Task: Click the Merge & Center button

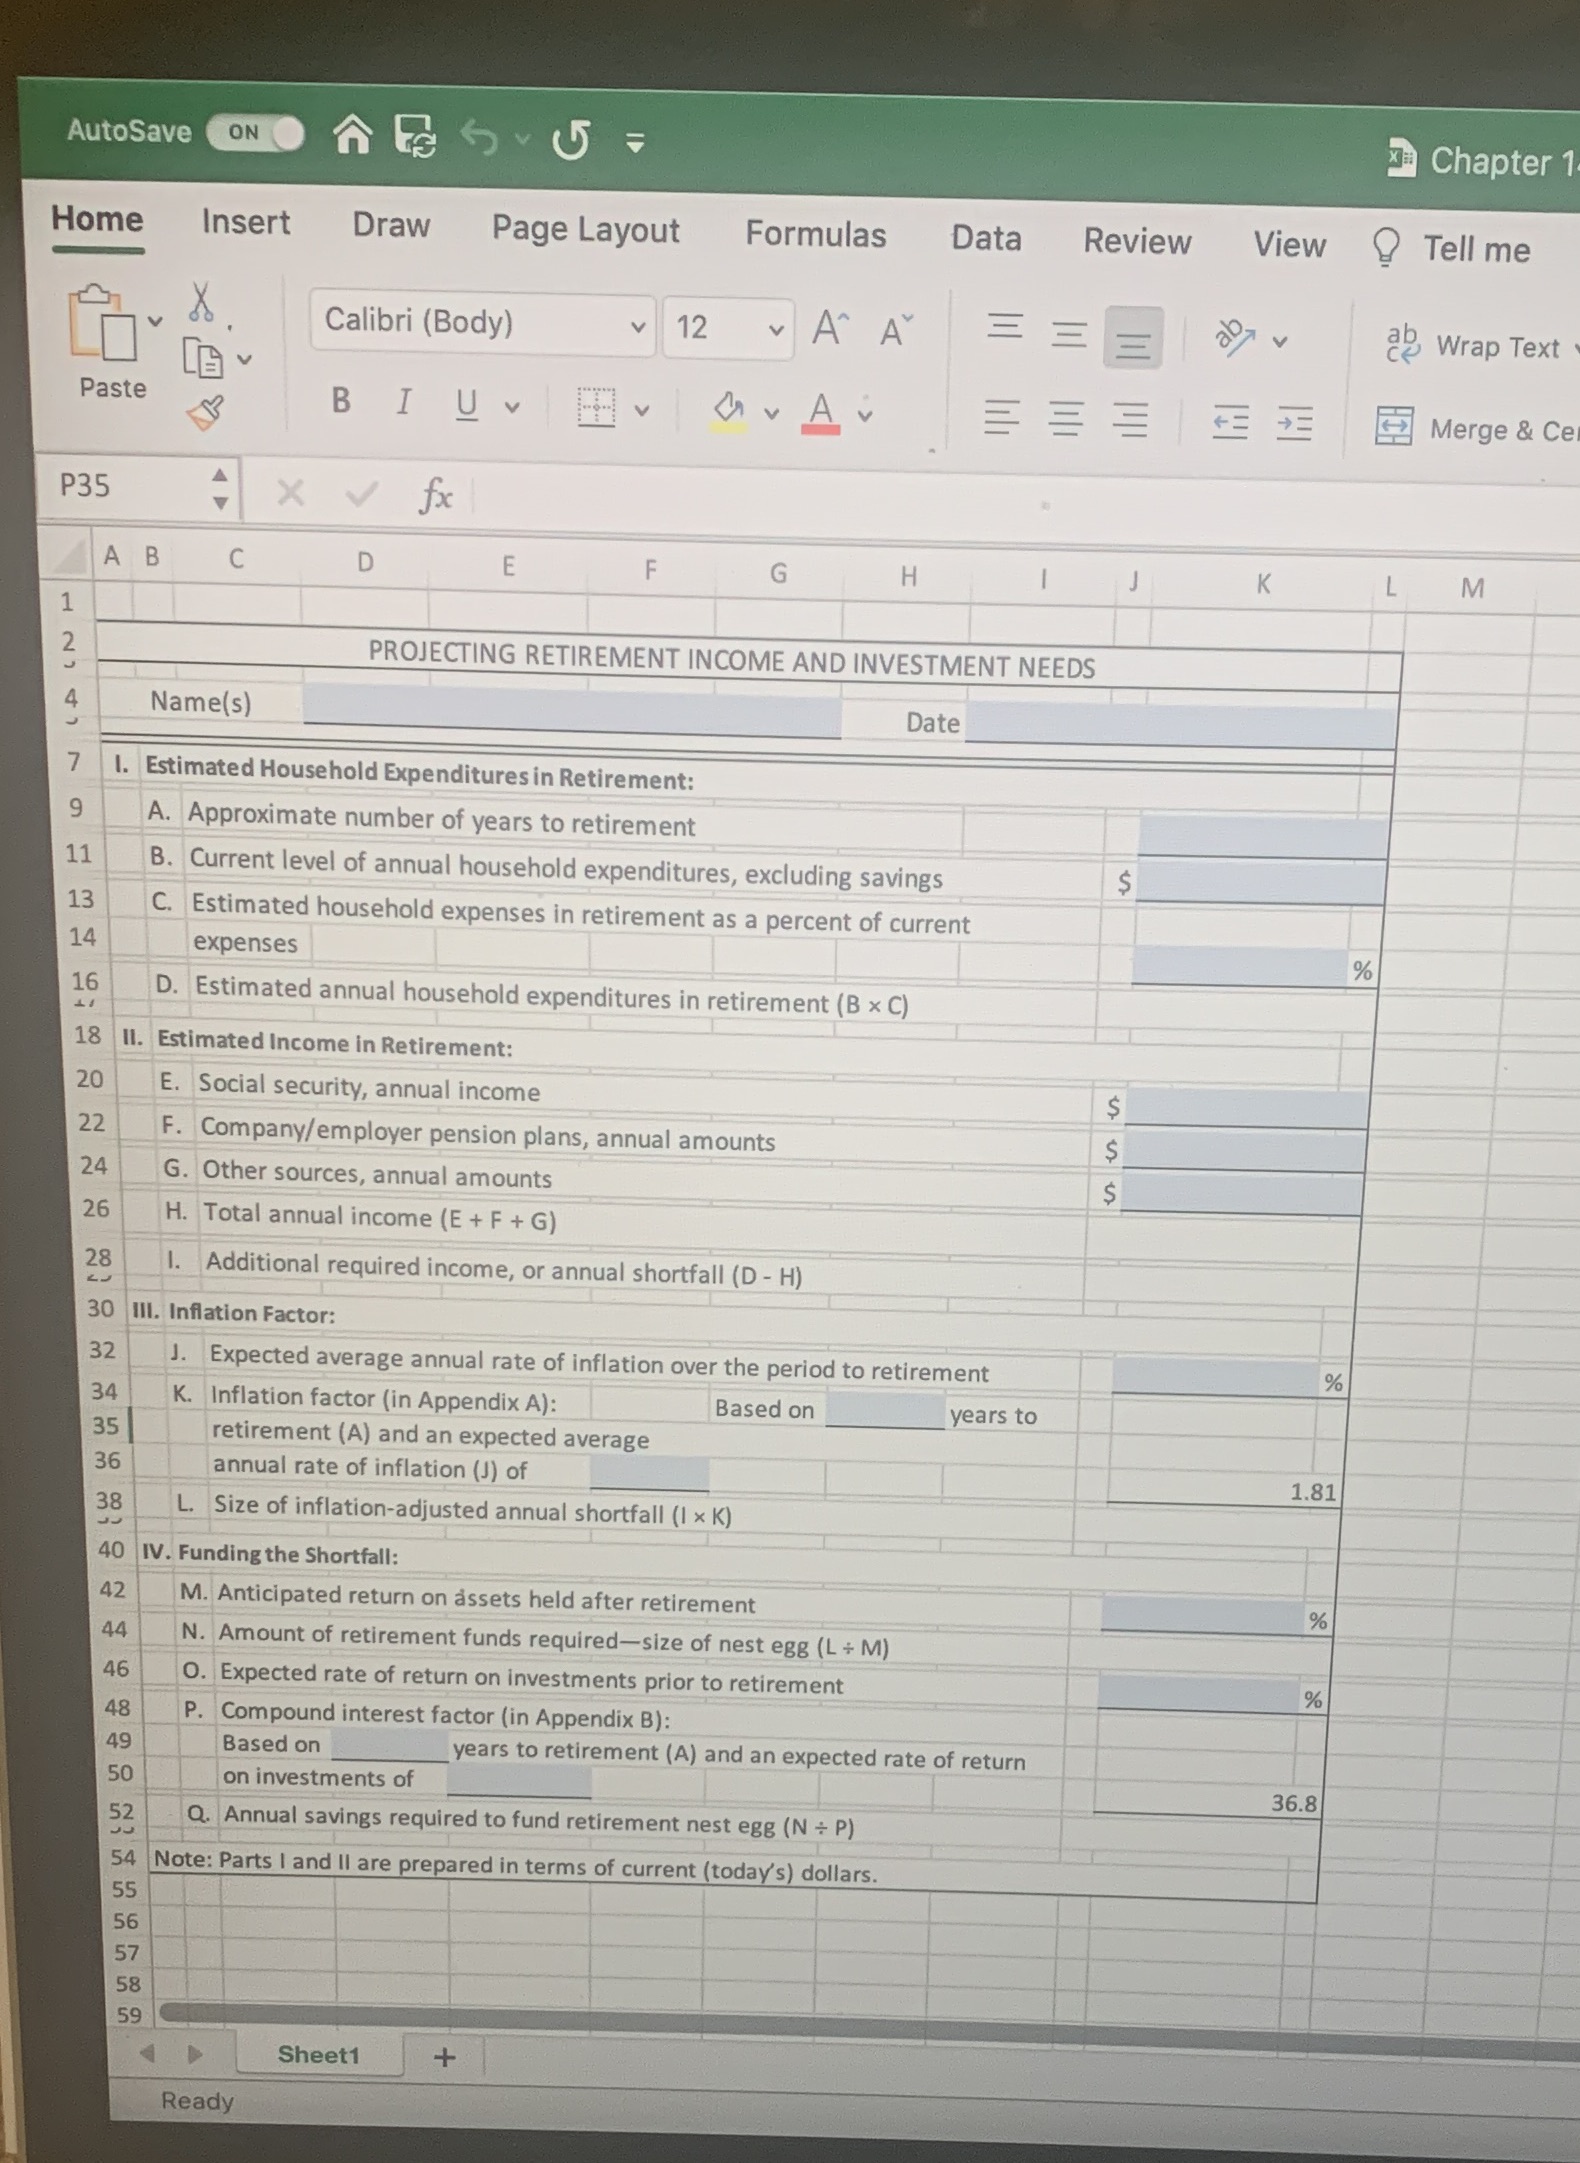Action: [x=1475, y=429]
